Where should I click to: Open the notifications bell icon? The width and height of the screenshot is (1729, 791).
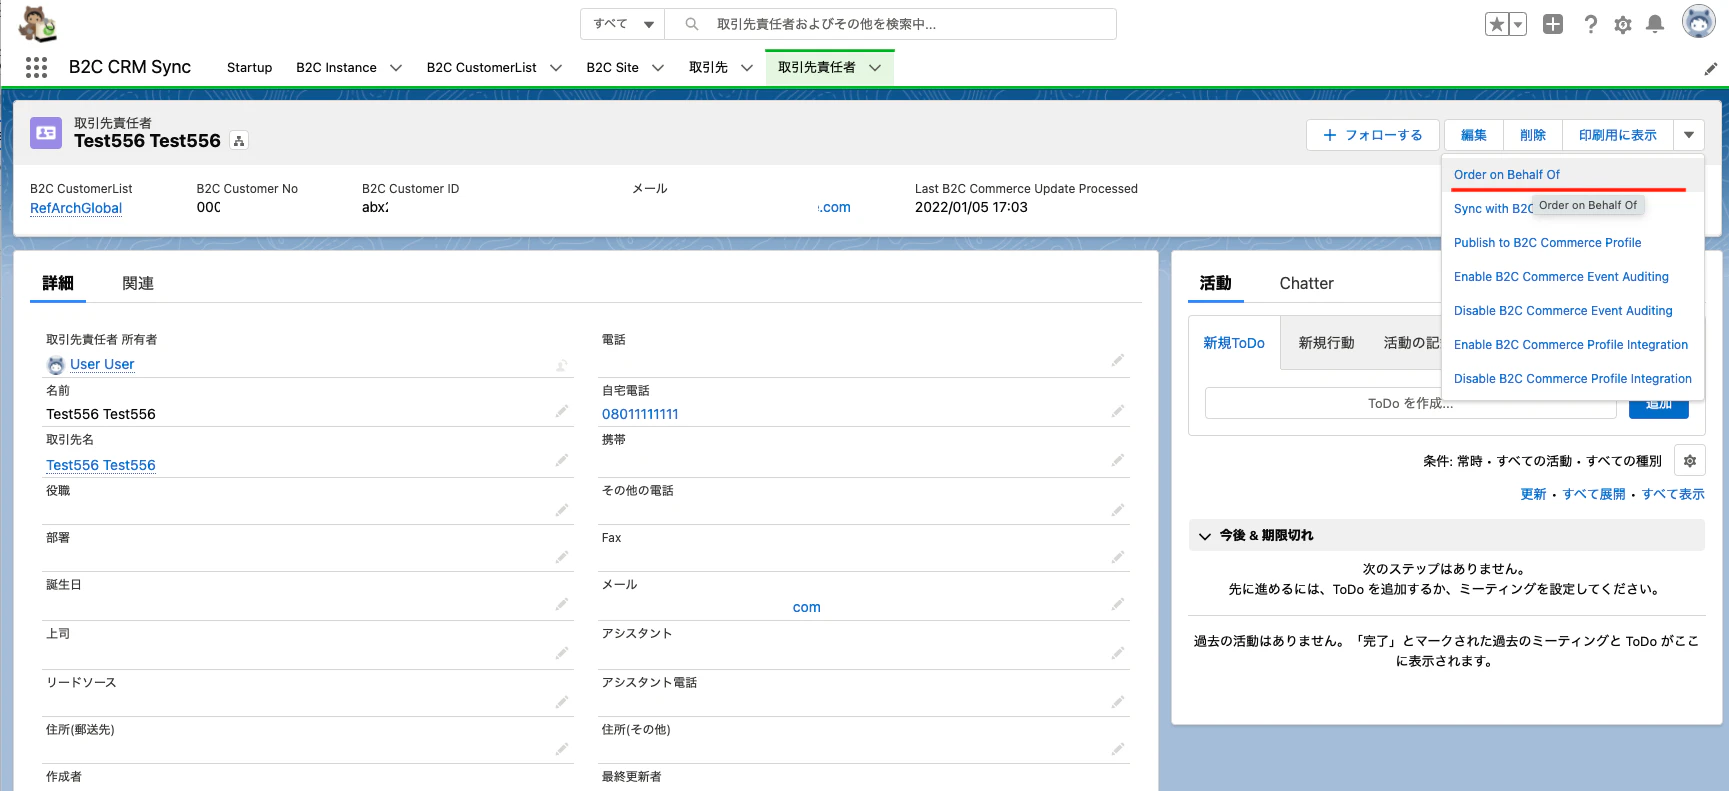(1655, 24)
